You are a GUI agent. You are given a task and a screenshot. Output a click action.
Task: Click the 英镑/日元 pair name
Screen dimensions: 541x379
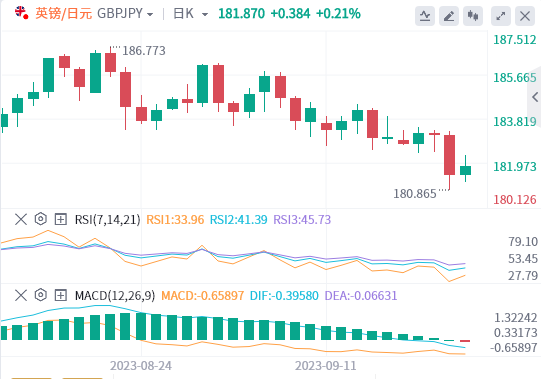click(x=64, y=13)
